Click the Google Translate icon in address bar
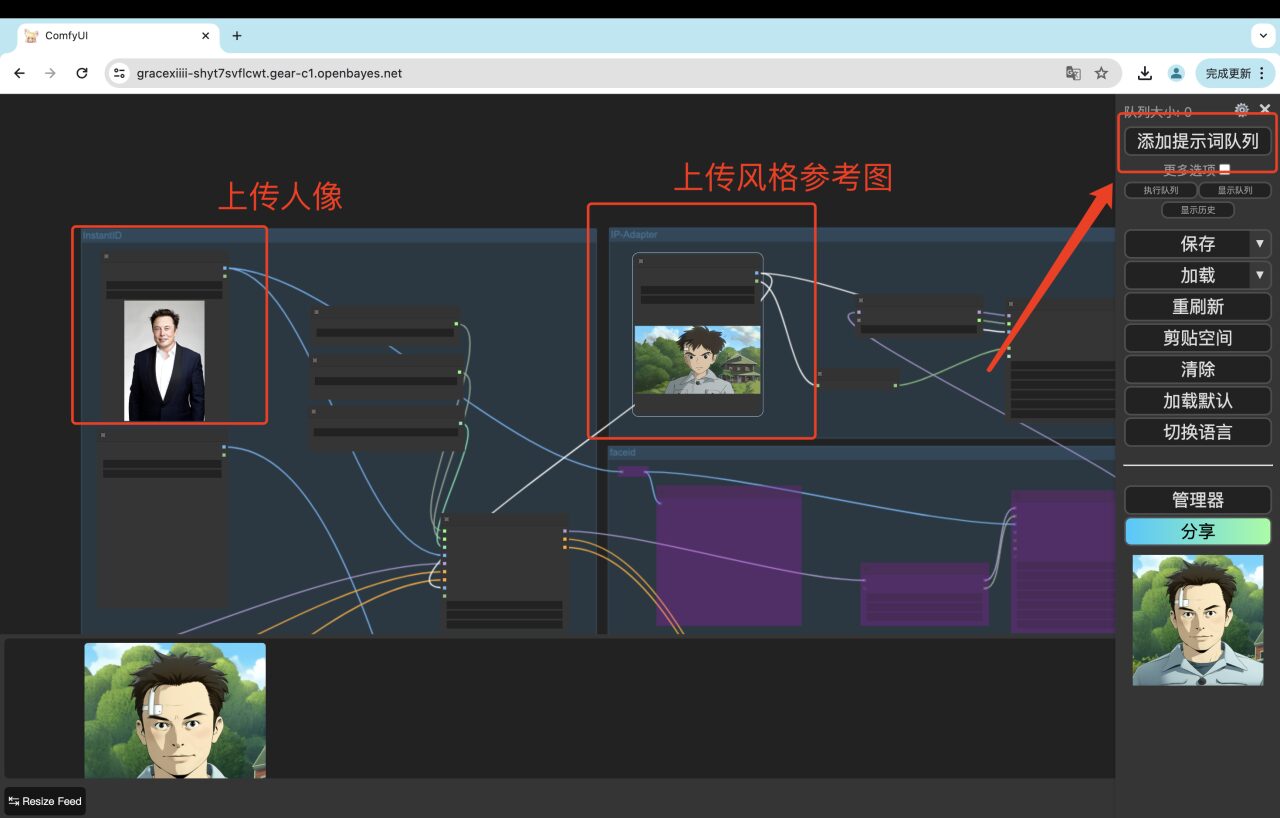The image size is (1280, 818). (x=1073, y=73)
